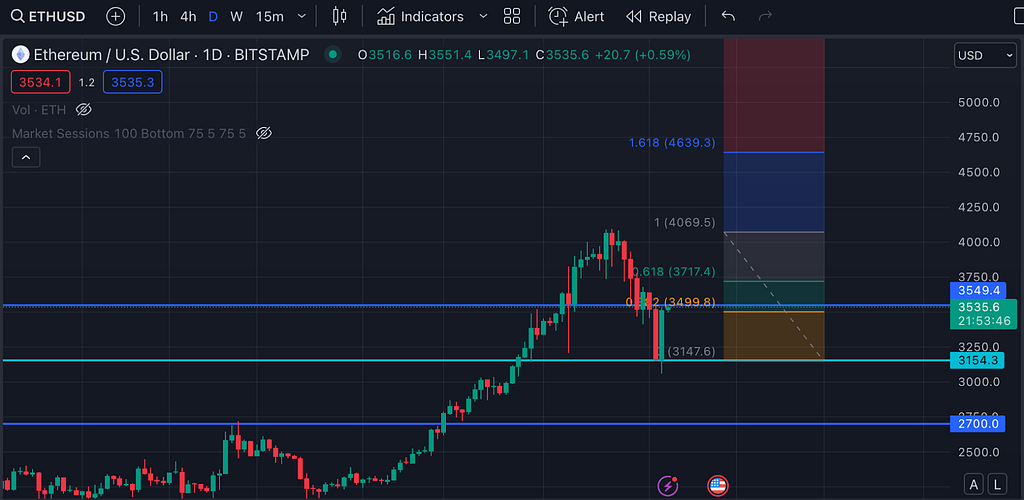1024x500 pixels.
Task: Open the ETHUSD symbol search
Action: 50,16
